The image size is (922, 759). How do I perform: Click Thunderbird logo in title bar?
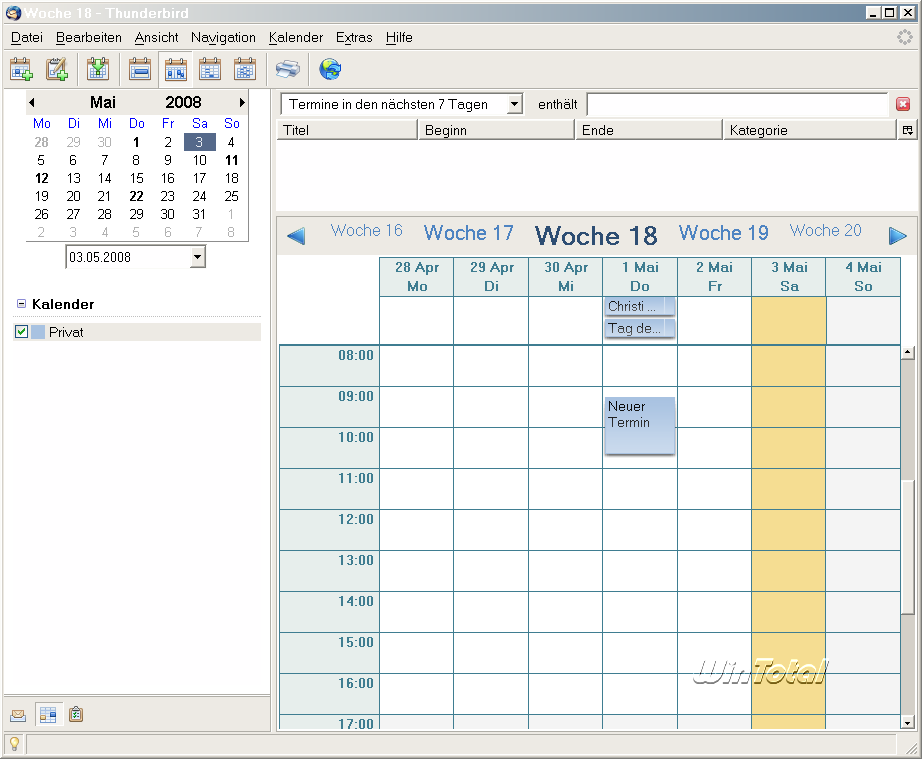click(x=13, y=12)
